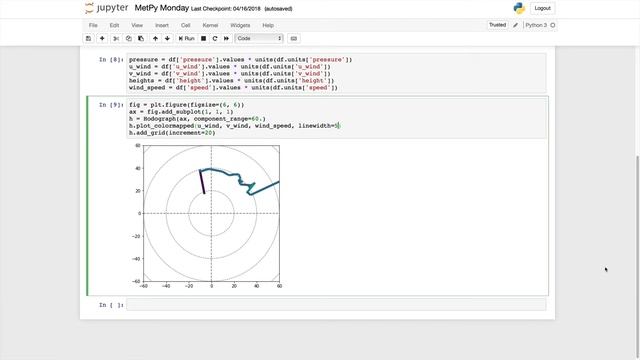The width and height of the screenshot is (640, 360).
Task: Copy selected cells icon
Action: (x=129, y=38)
